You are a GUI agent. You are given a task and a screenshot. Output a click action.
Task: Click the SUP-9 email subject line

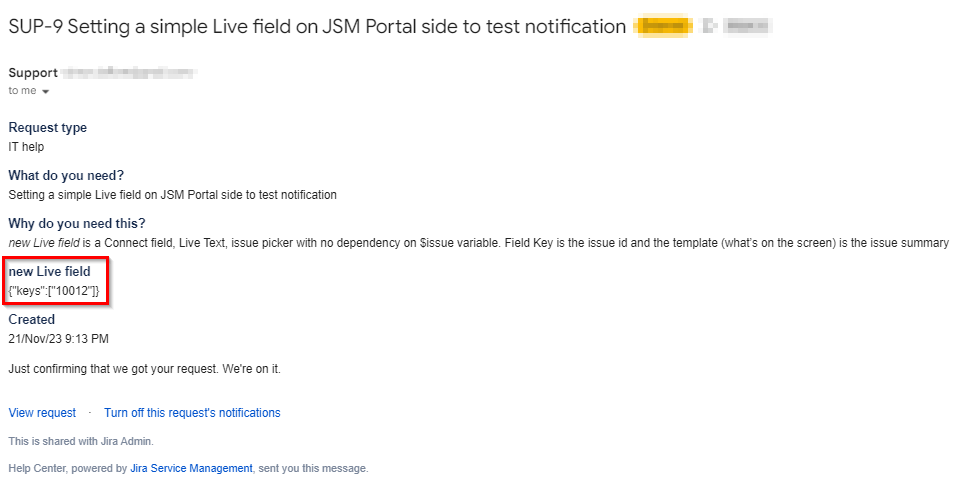(317, 27)
